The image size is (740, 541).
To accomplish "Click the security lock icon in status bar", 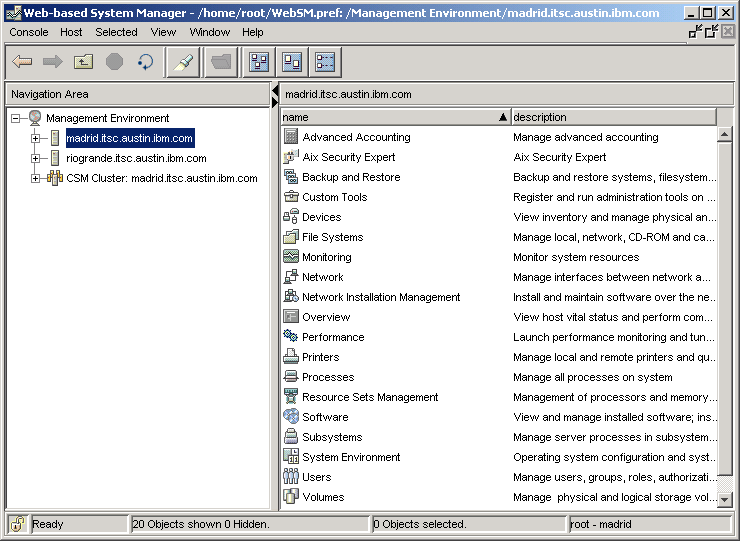I will point(17,524).
